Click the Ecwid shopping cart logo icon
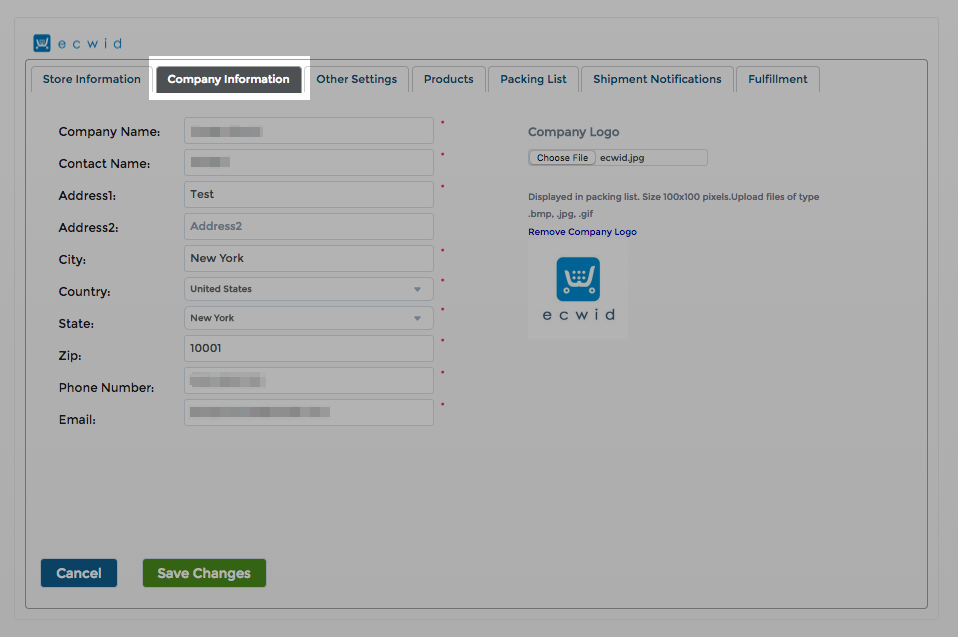The height and width of the screenshot is (637, 958). pos(42,43)
